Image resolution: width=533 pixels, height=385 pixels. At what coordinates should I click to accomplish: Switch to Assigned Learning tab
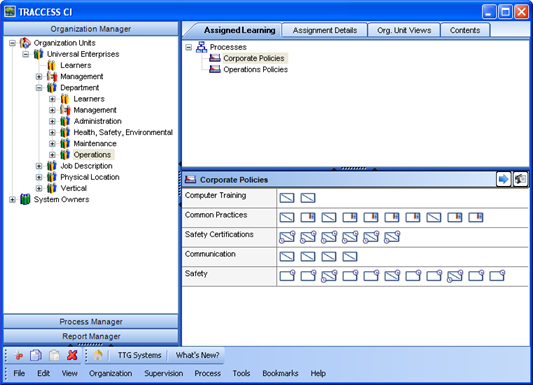pyautogui.click(x=239, y=30)
